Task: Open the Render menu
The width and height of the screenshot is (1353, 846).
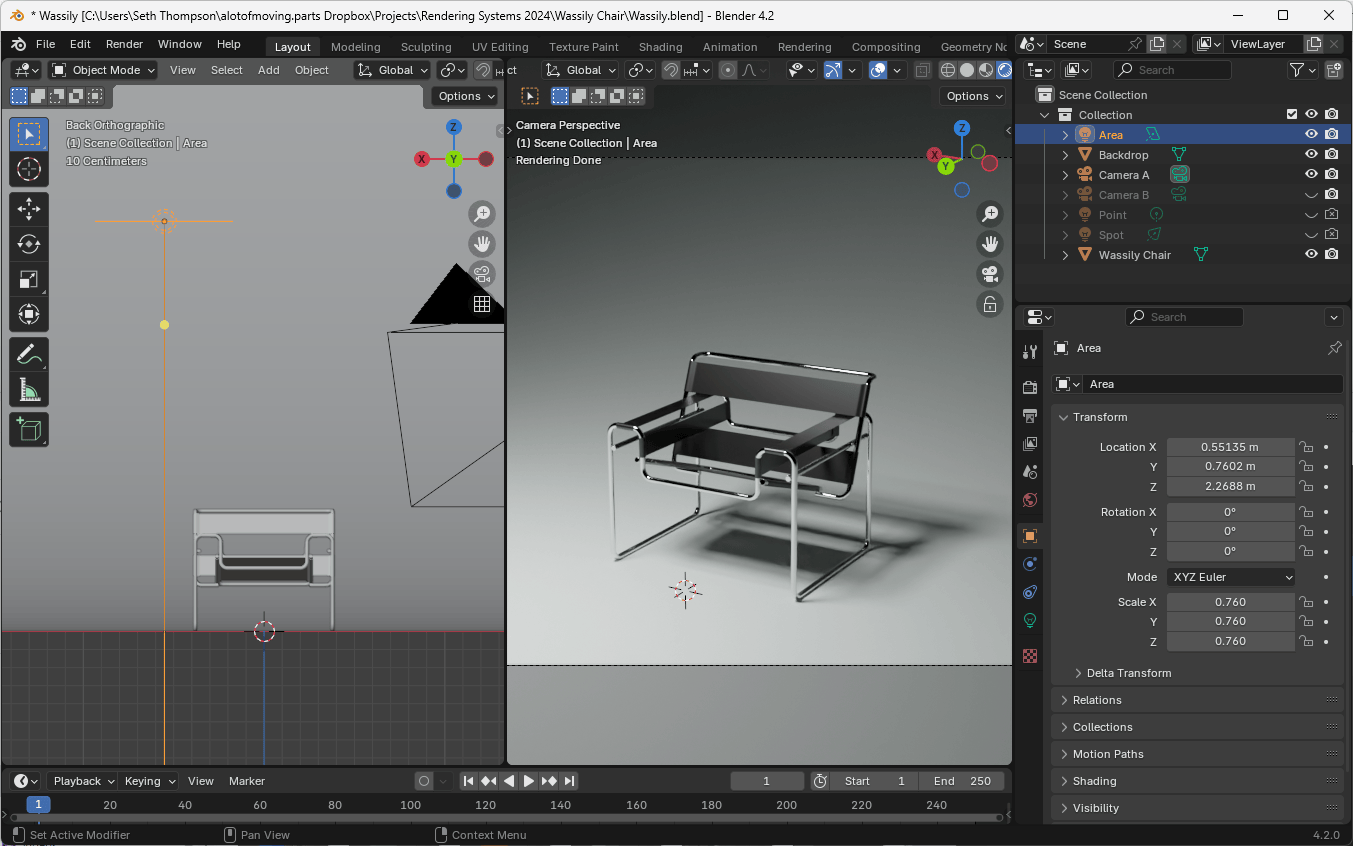Action: [124, 44]
